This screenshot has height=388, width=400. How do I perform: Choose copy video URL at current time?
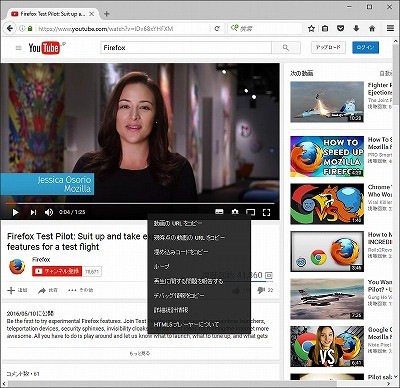coord(199,238)
